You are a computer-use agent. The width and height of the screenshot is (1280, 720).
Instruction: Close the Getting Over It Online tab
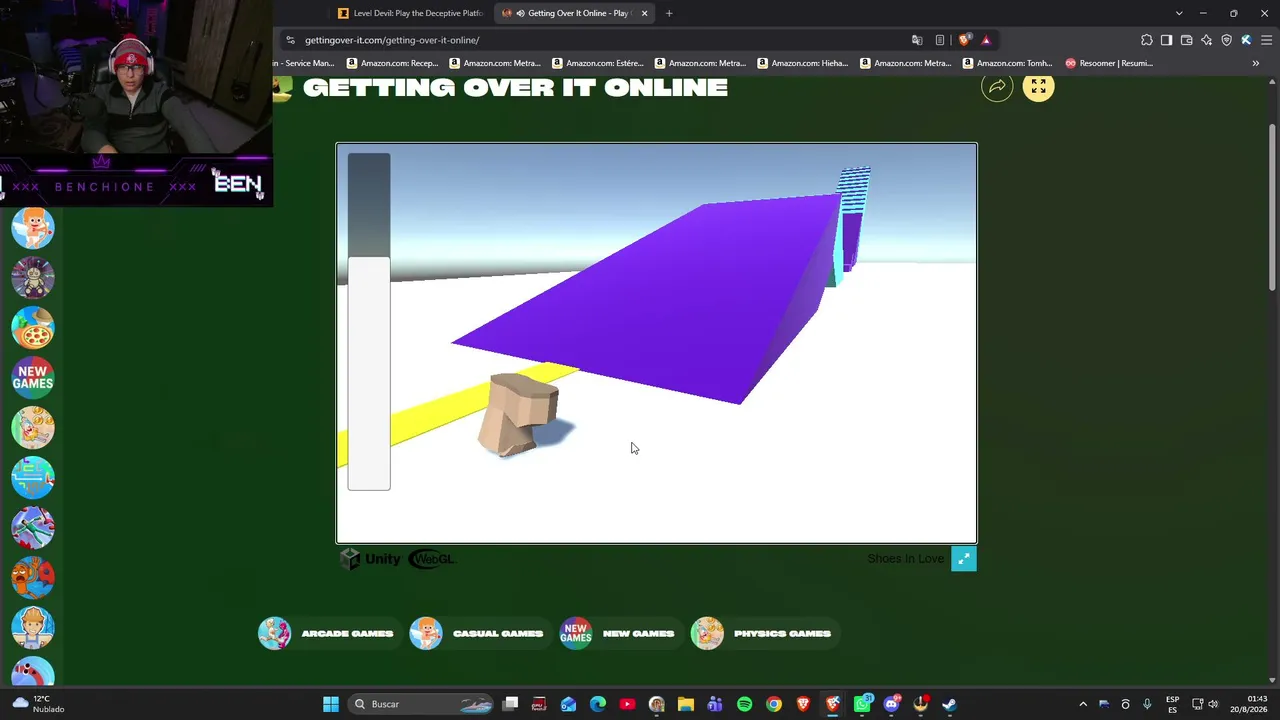[x=644, y=13]
